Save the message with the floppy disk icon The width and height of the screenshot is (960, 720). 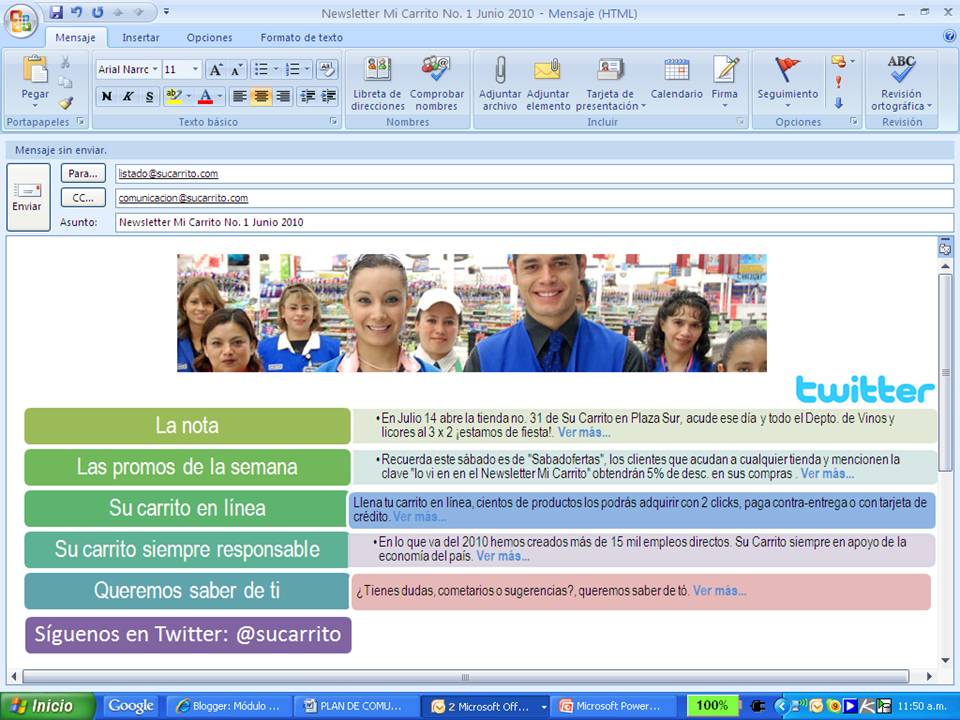click(x=56, y=12)
